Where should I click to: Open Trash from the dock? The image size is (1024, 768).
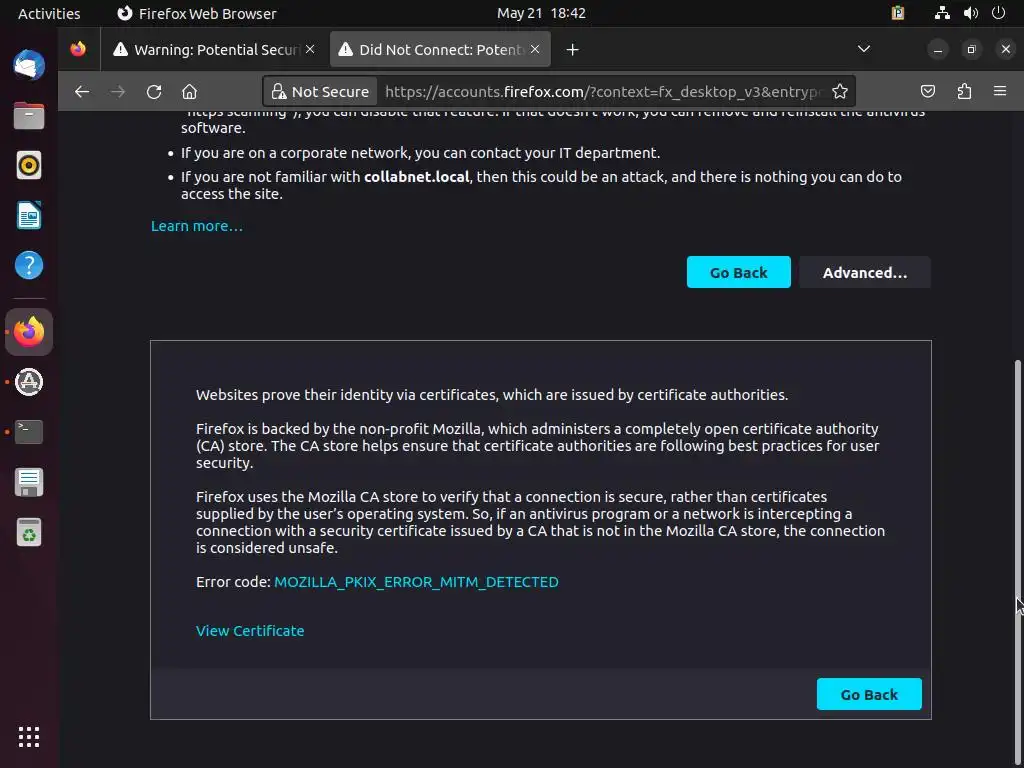pos(29,532)
